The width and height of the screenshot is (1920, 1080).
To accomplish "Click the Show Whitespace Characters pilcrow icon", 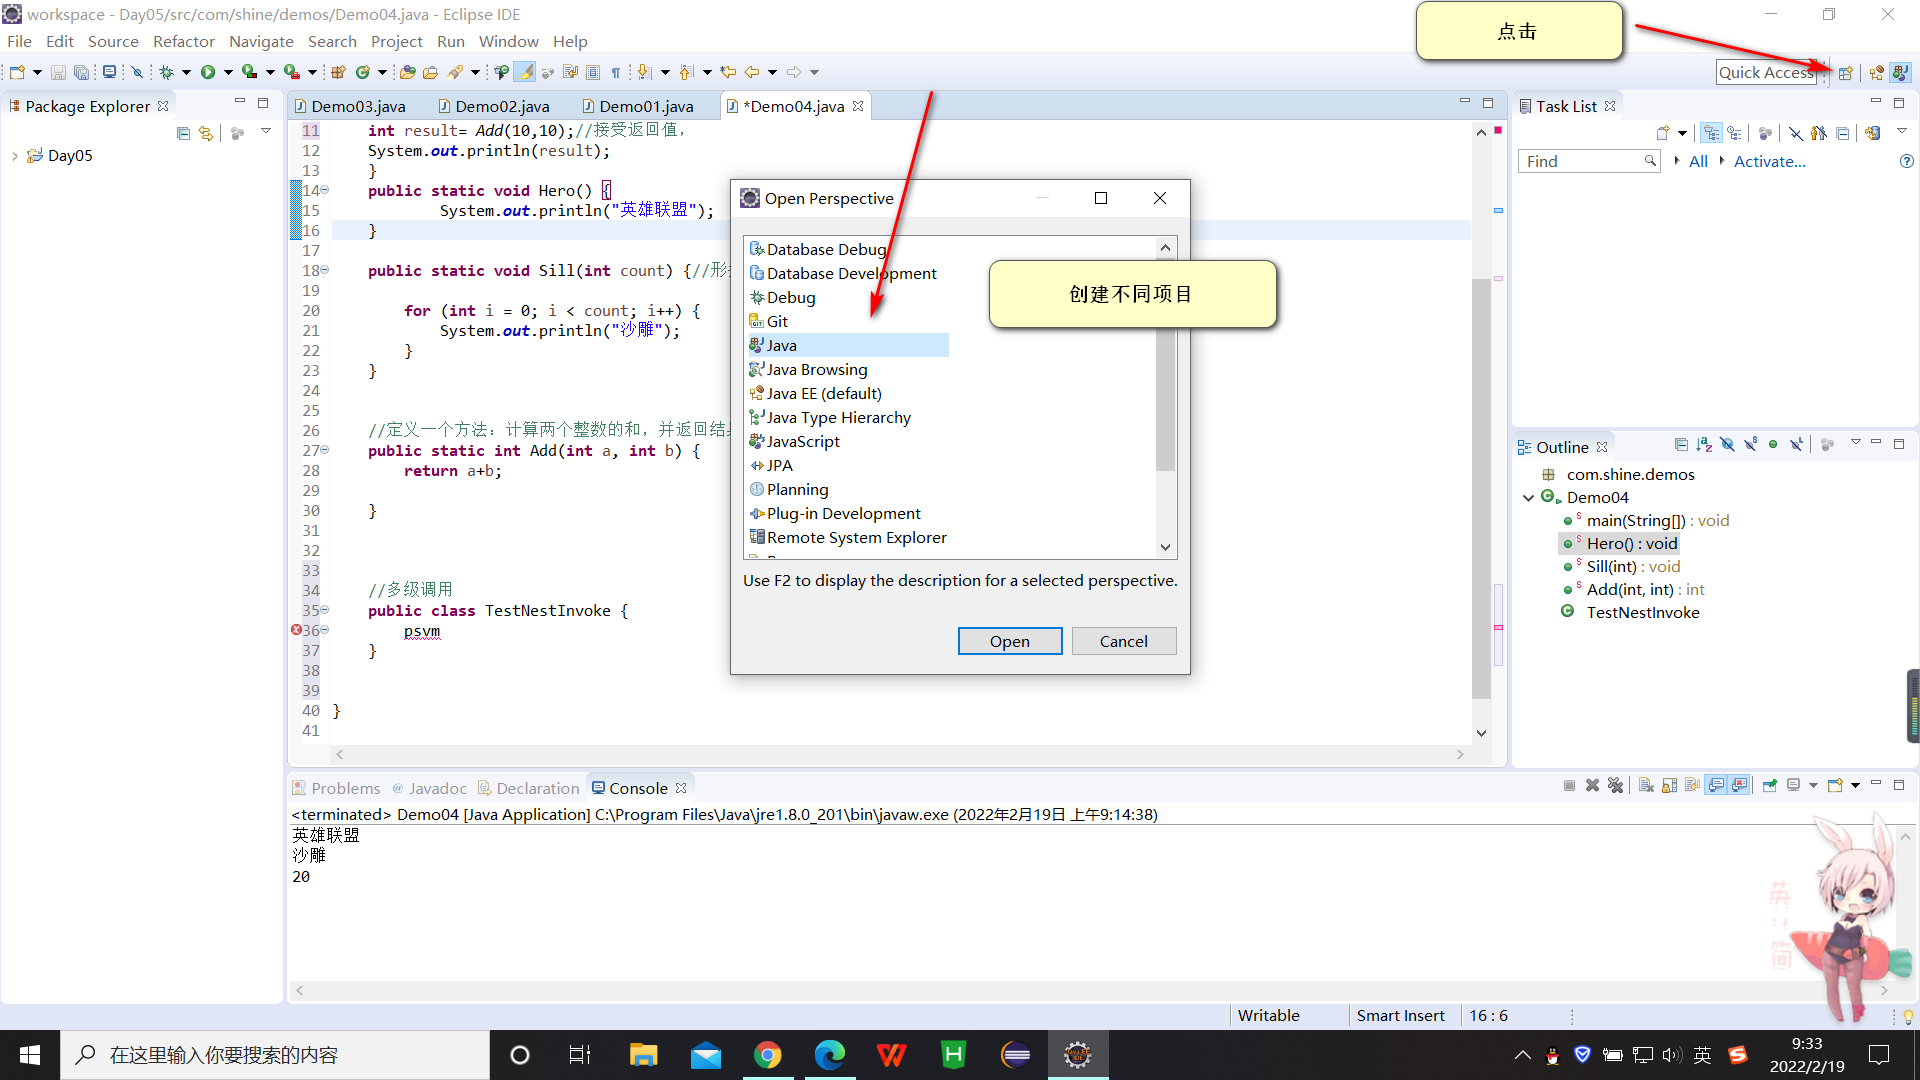I will [x=616, y=72].
